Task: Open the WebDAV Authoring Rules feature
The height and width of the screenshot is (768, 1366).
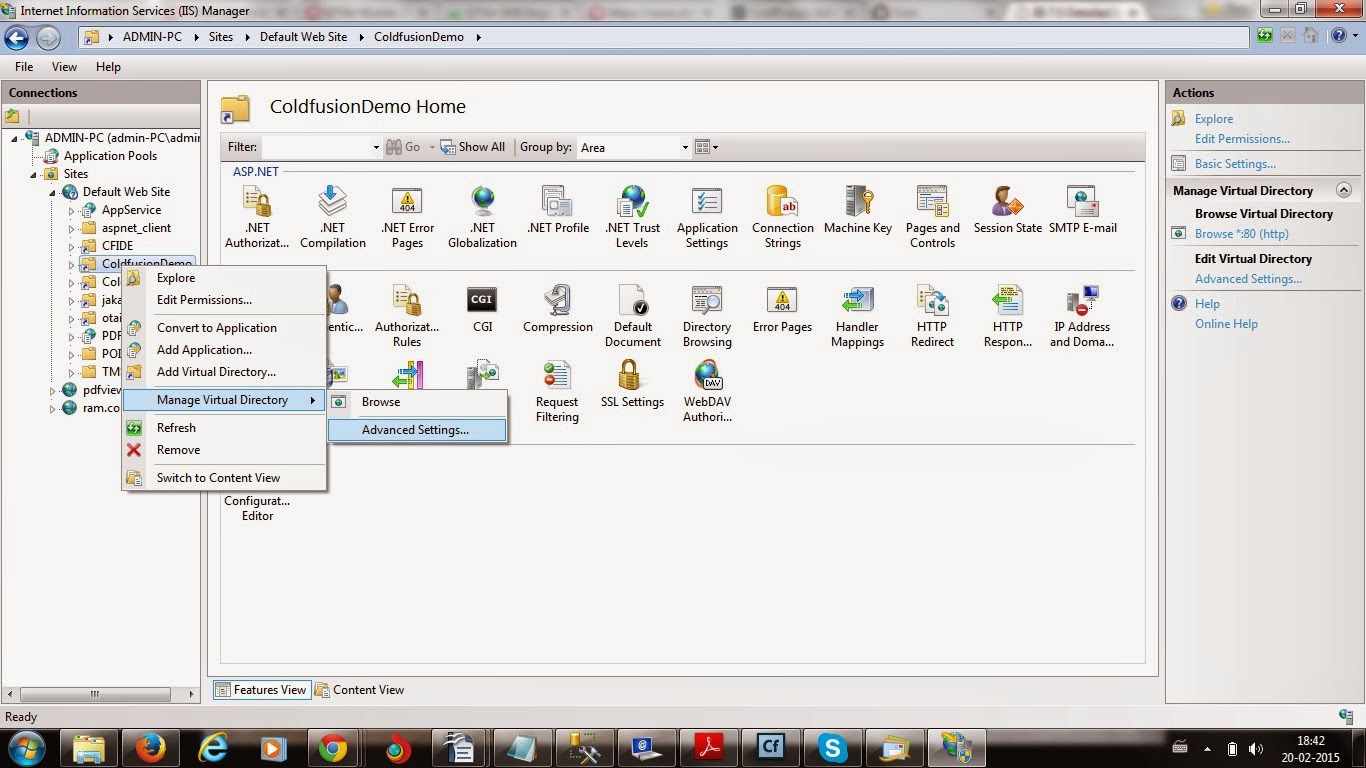Action: click(x=707, y=391)
